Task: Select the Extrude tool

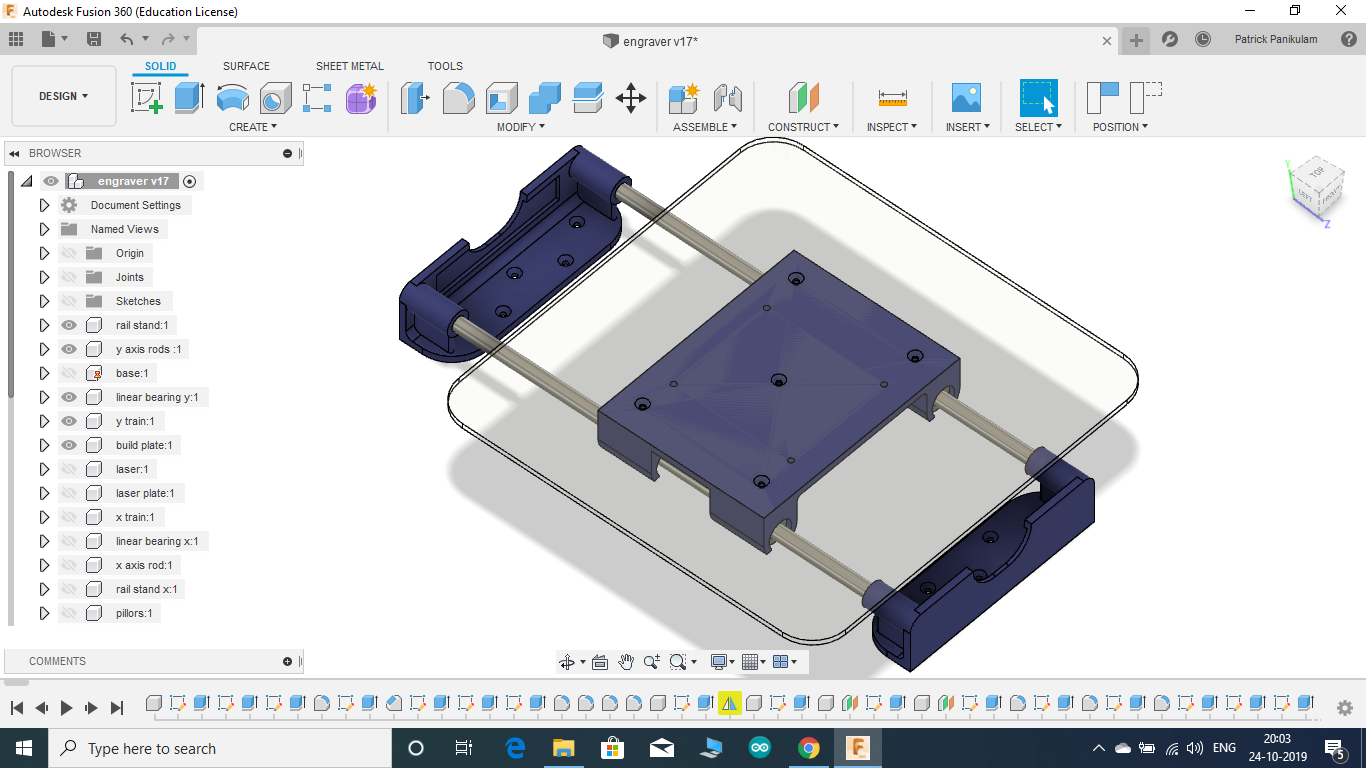Action: click(x=189, y=98)
